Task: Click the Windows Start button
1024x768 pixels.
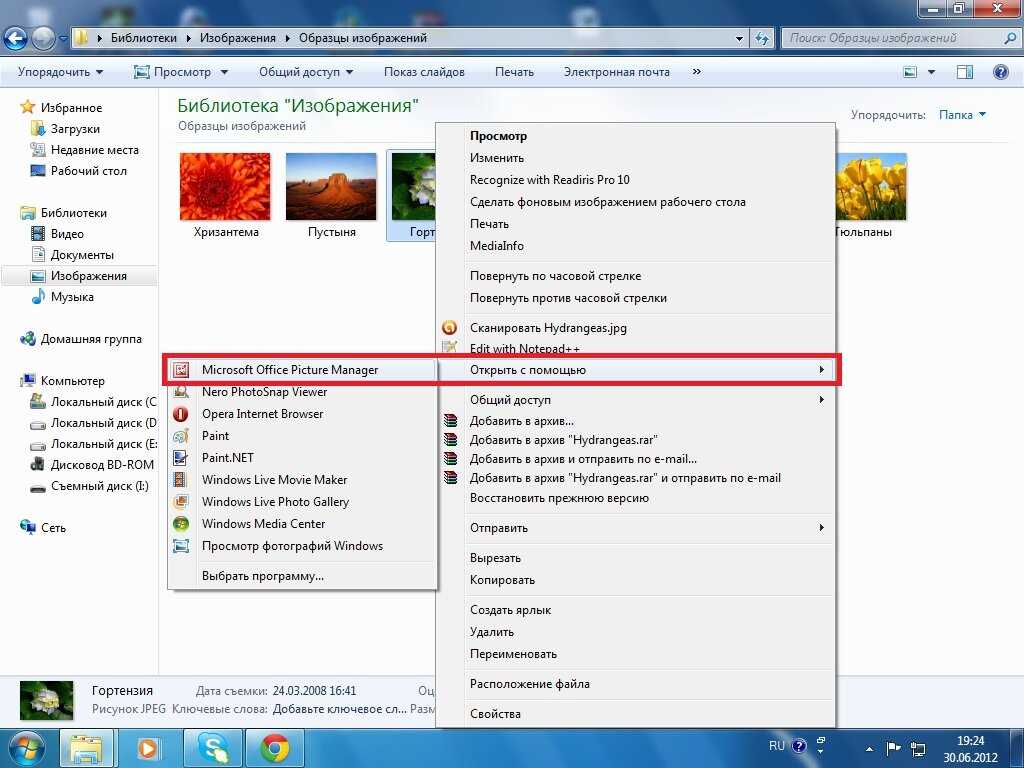Action: click(25, 748)
